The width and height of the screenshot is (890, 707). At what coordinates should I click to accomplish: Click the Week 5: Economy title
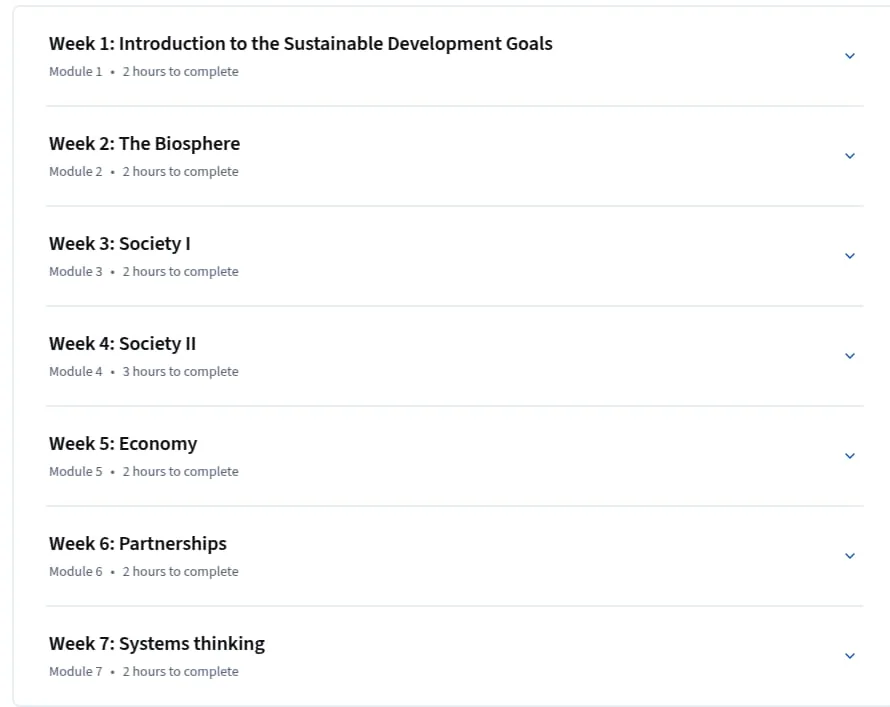(x=123, y=444)
